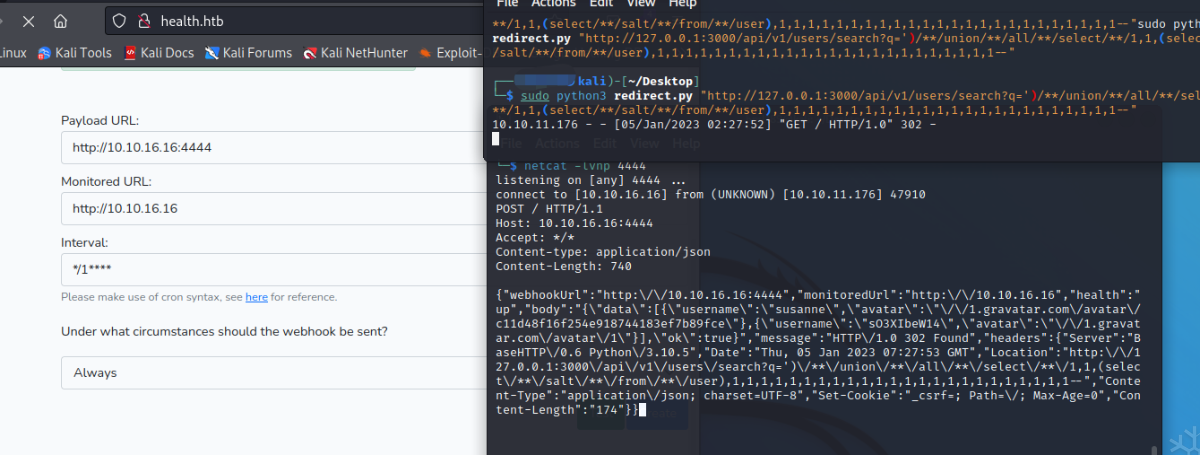Click 'Content-type: application/json' line

coord(601,252)
